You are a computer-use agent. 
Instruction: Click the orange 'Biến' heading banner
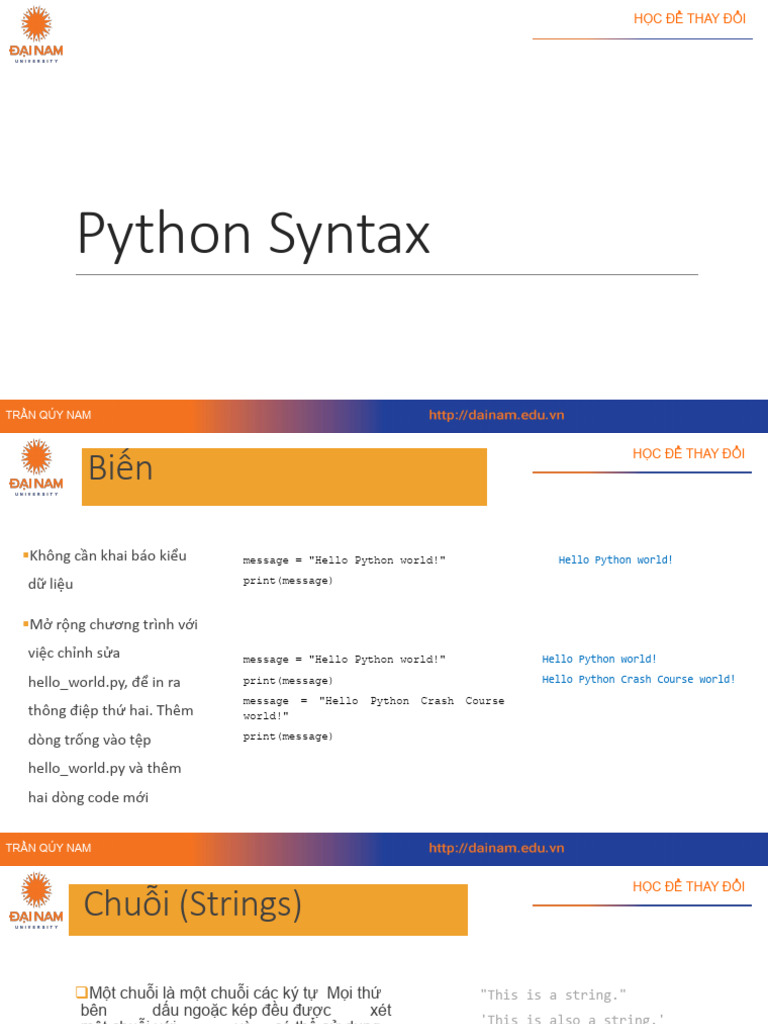click(x=284, y=477)
